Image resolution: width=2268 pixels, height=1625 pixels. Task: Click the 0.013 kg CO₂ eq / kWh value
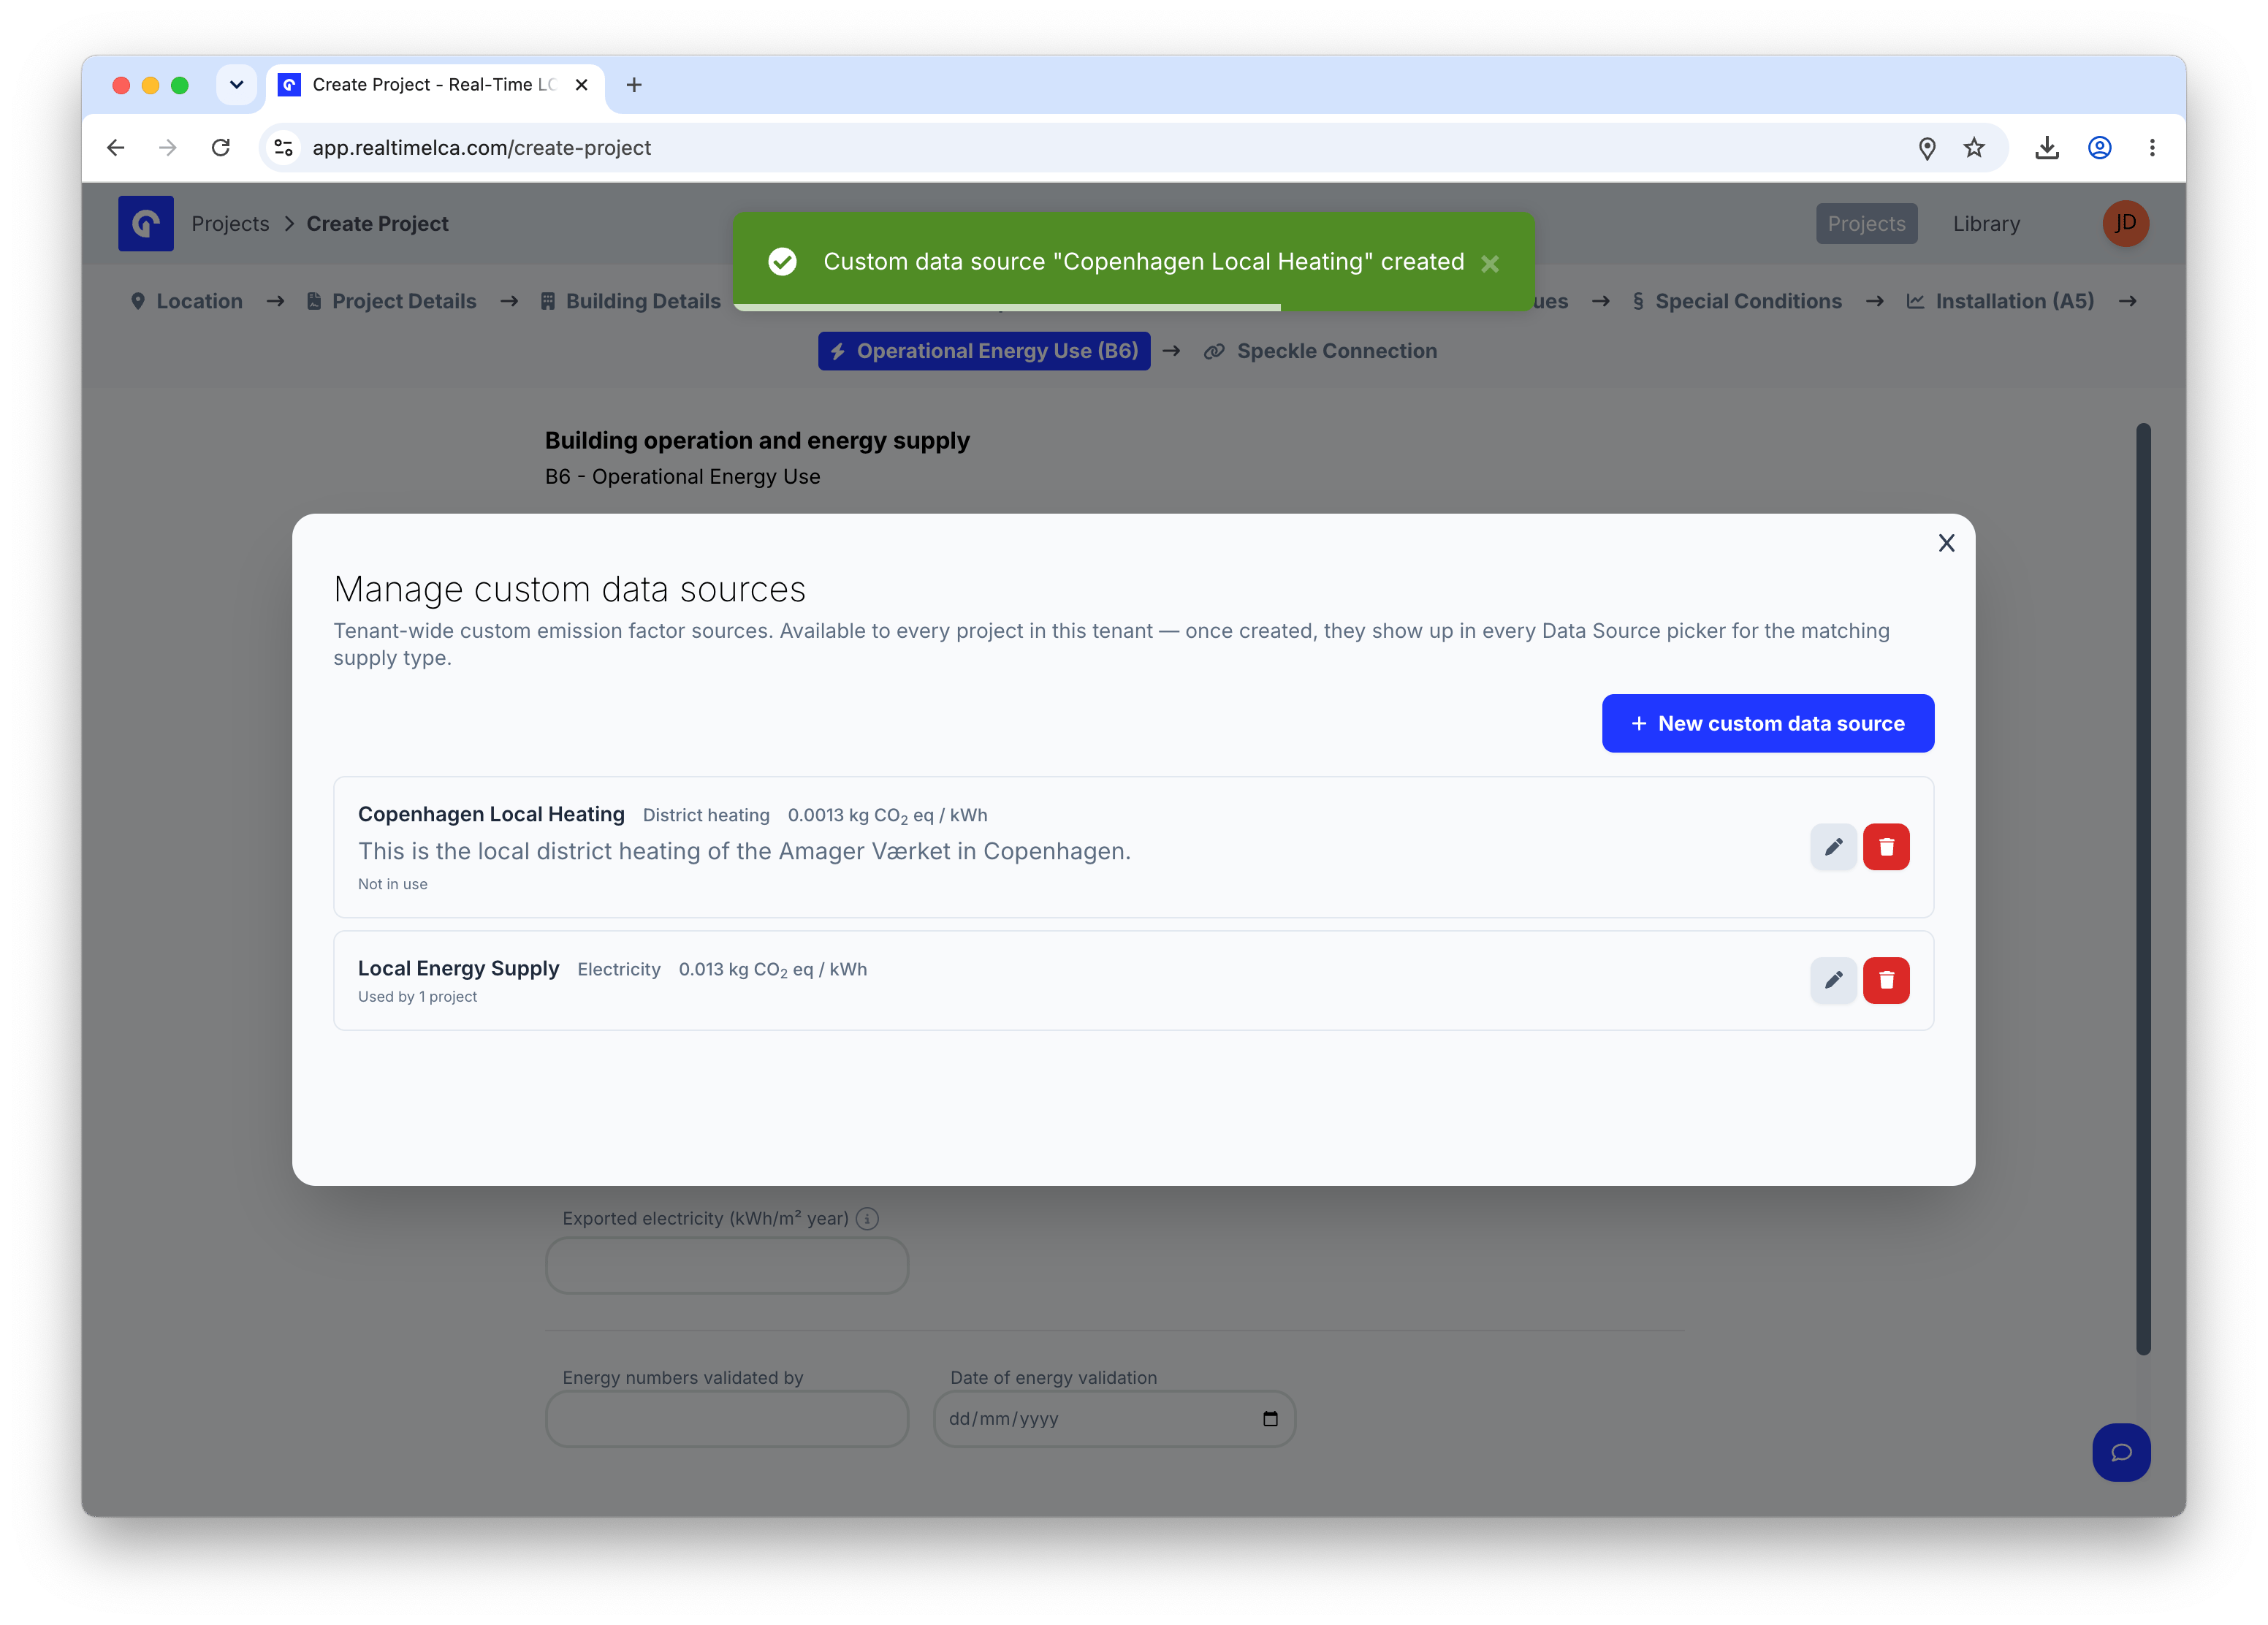[x=773, y=969]
